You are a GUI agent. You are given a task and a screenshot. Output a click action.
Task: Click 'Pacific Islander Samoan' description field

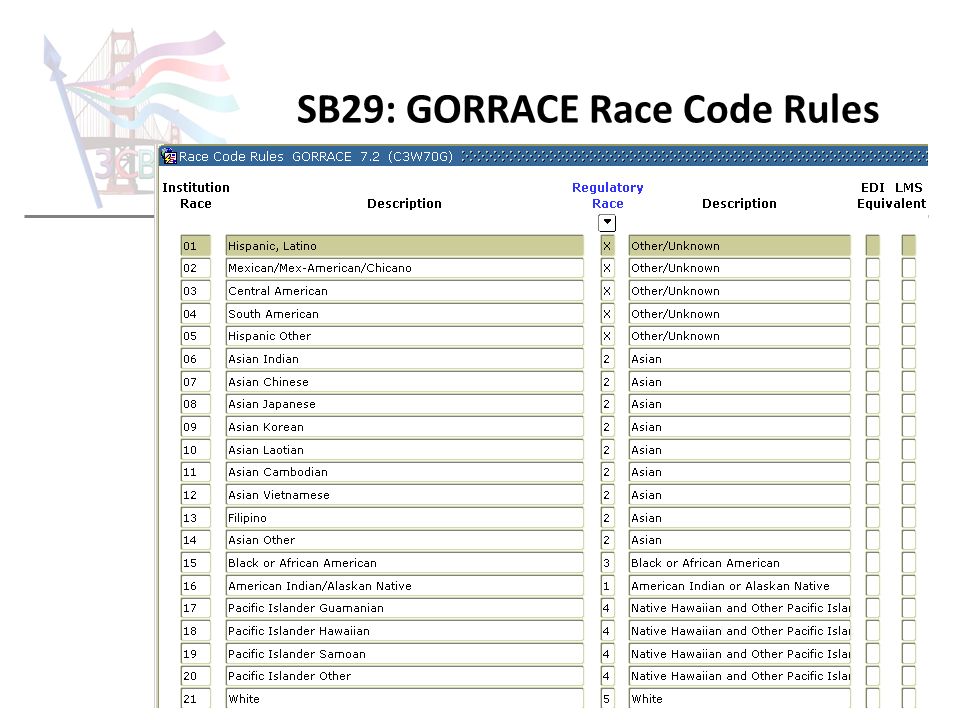click(405, 653)
